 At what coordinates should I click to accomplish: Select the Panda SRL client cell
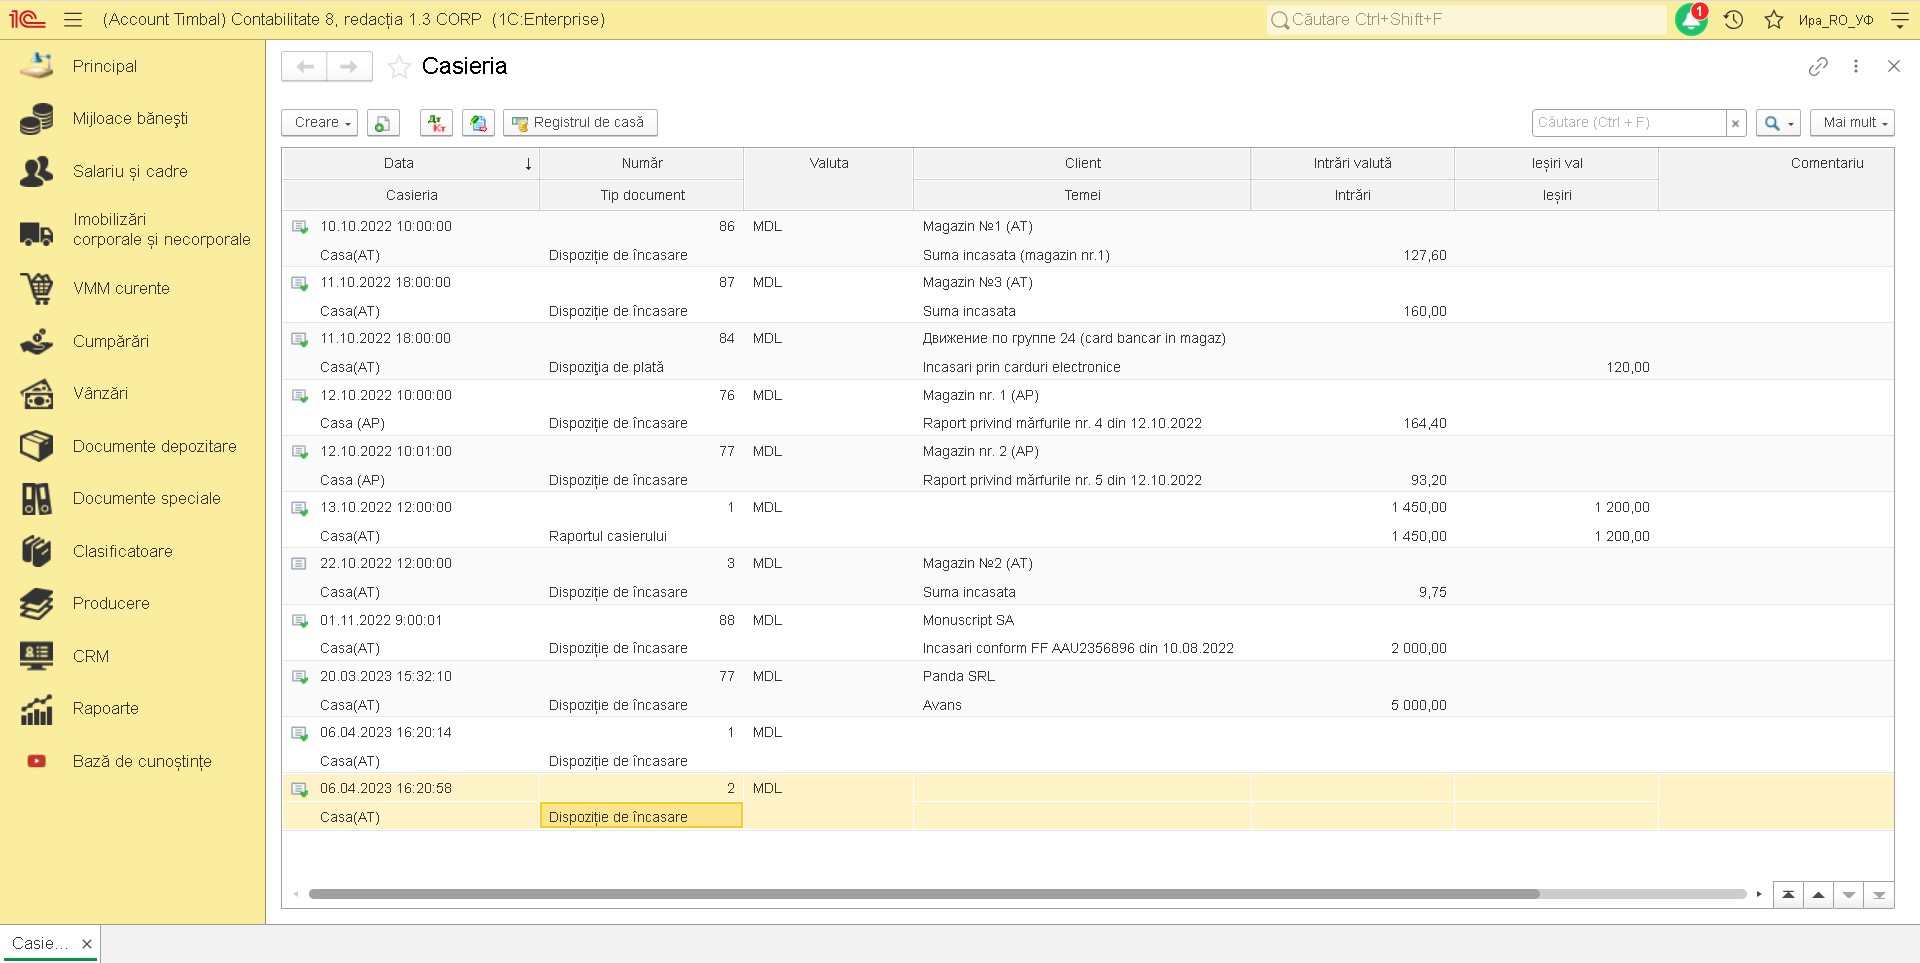tap(1081, 676)
